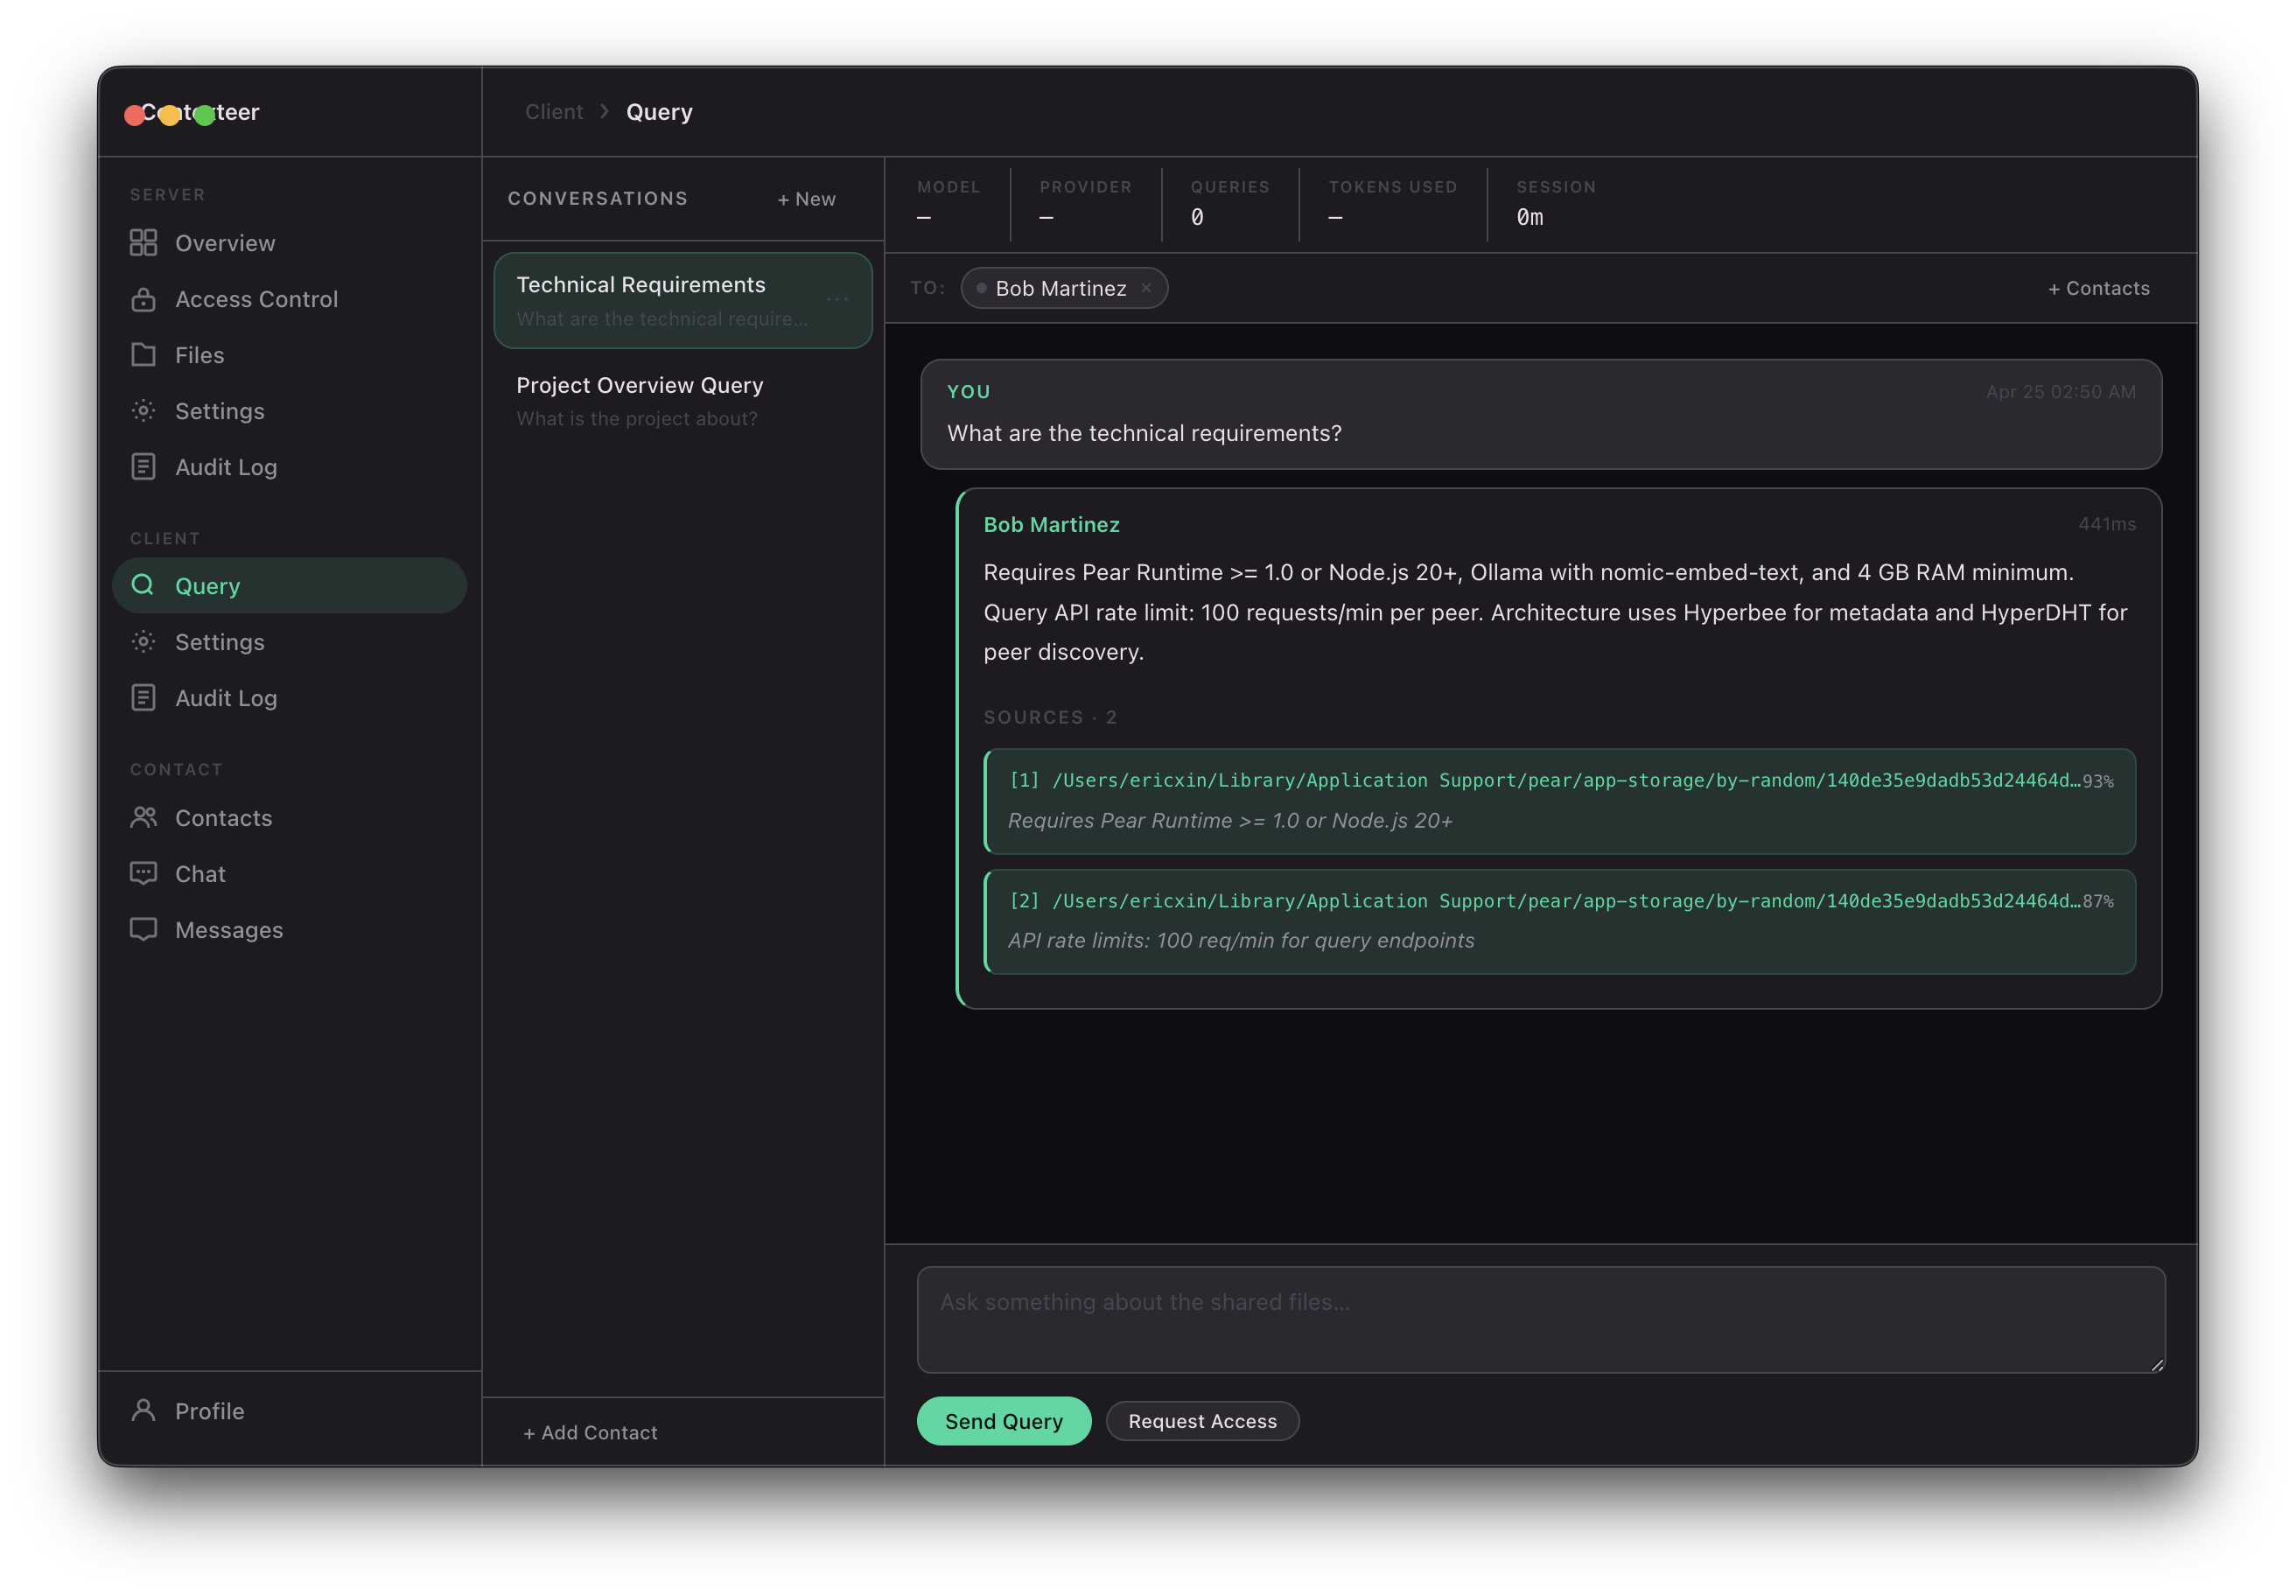
Task: Click the server Settings gear icon
Action: (143, 411)
